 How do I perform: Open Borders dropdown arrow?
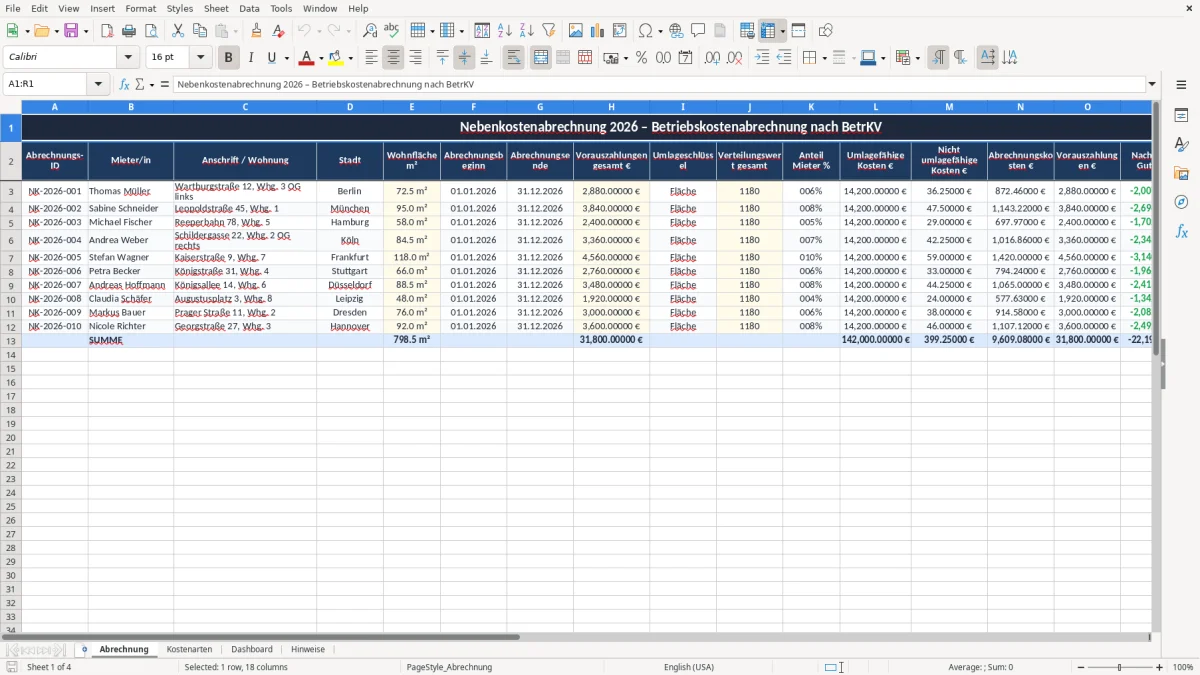pos(823,58)
